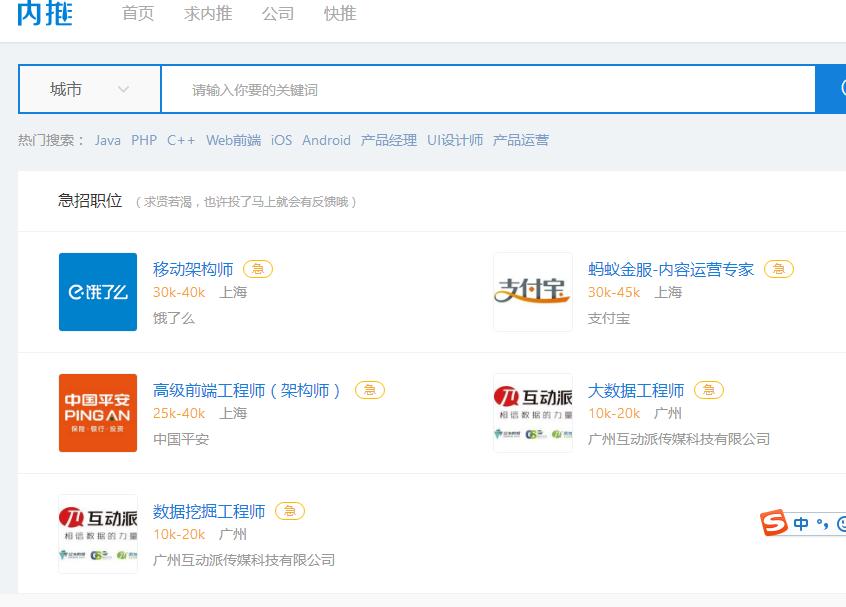Click the 互动派 logo beside 大数据工程师
This screenshot has width=846, height=607.
point(532,412)
